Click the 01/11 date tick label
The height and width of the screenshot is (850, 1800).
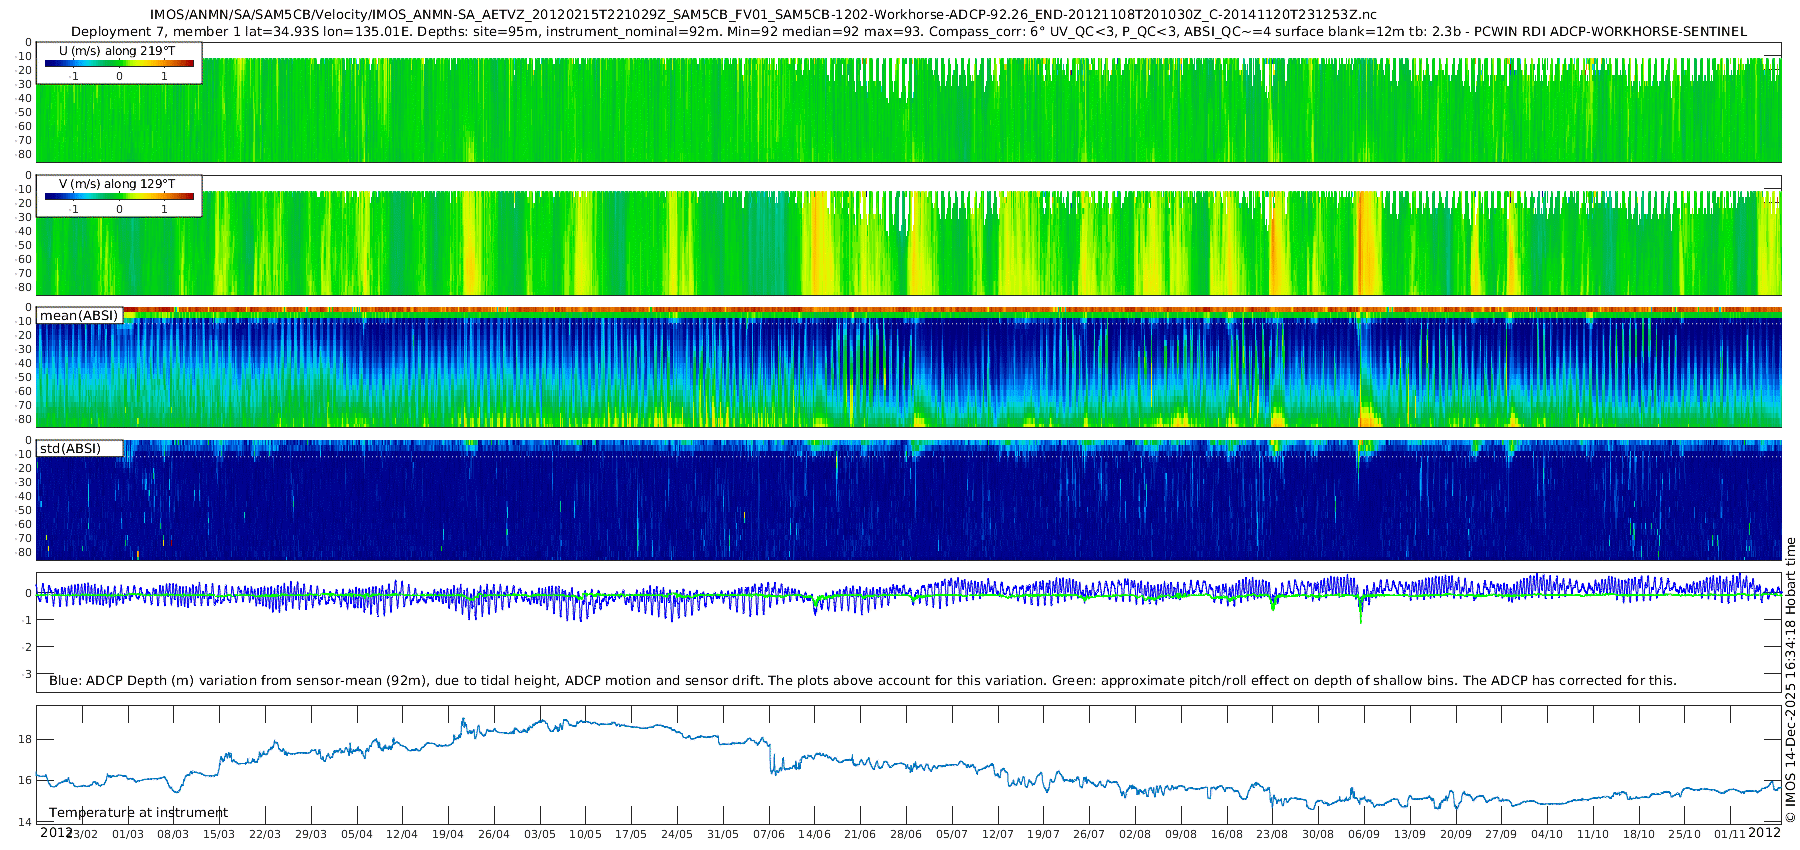1729,835
